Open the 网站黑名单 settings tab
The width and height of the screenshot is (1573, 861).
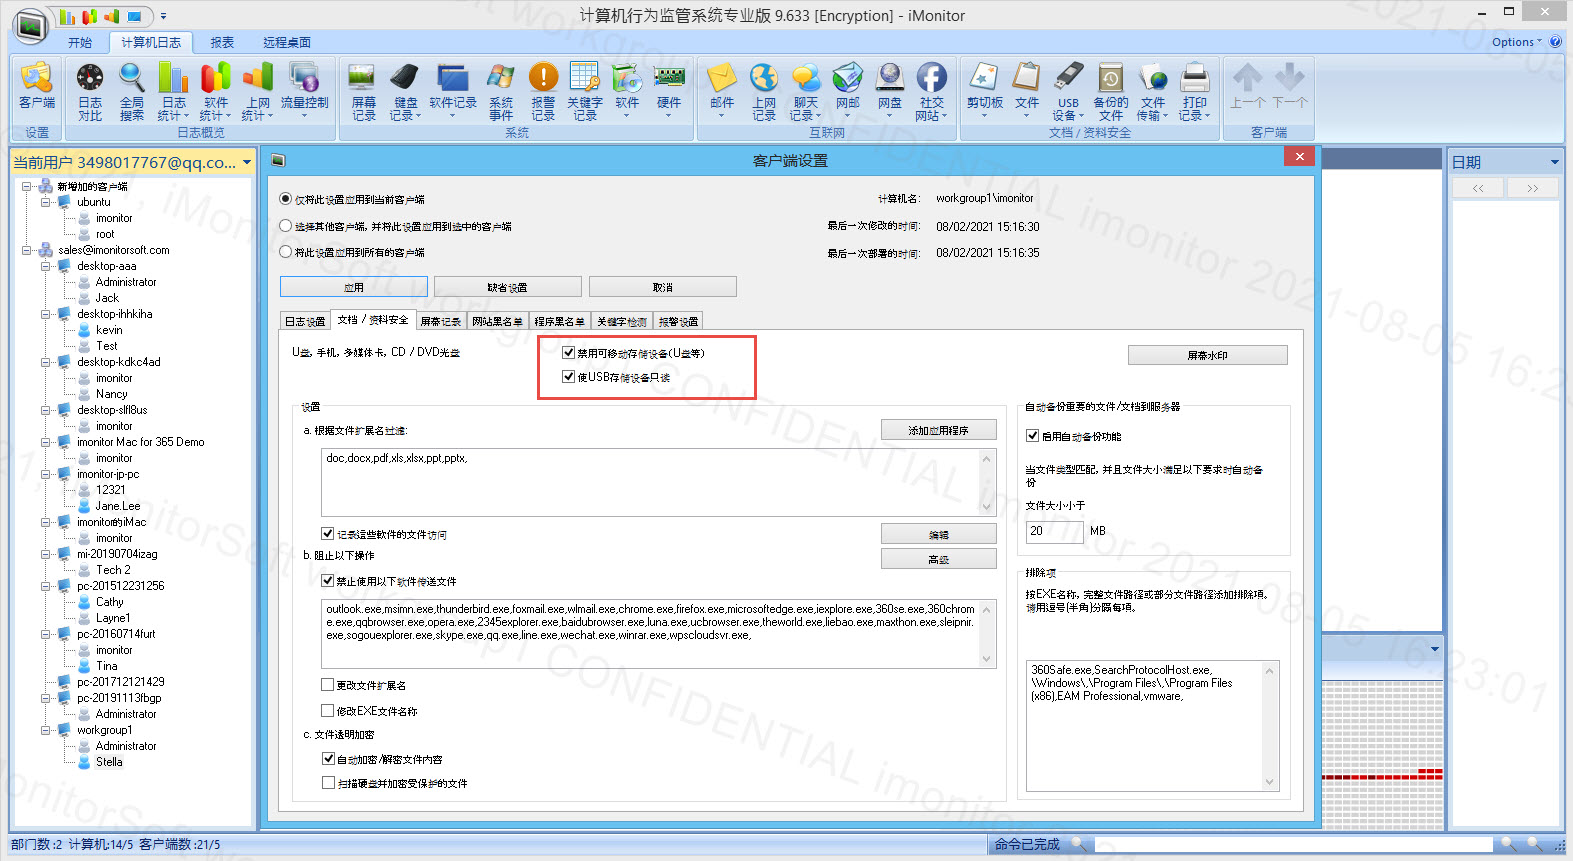(x=498, y=321)
